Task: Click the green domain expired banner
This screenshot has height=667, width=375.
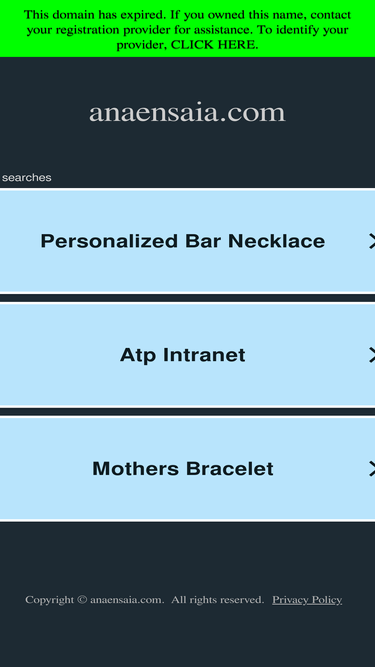Action: coord(188,29)
